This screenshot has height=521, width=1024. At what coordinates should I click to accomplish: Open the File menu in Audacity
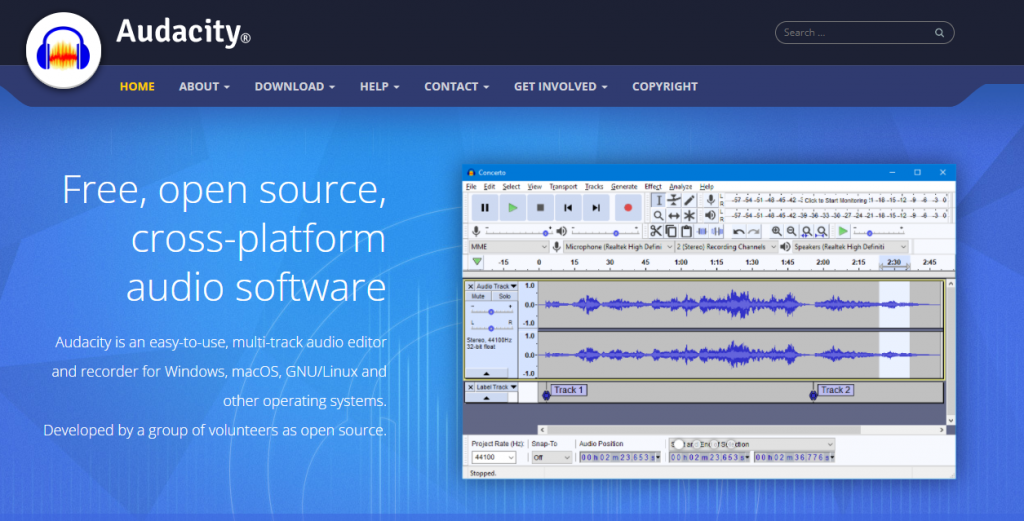[x=471, y=187]
